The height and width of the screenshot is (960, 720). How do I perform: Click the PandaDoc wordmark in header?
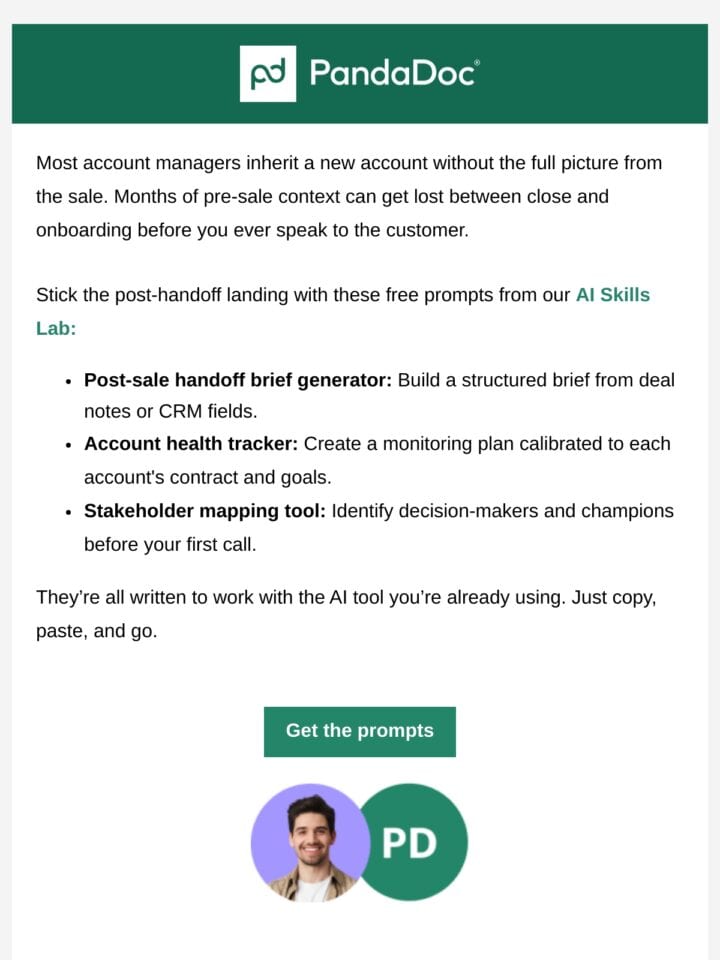392,73
